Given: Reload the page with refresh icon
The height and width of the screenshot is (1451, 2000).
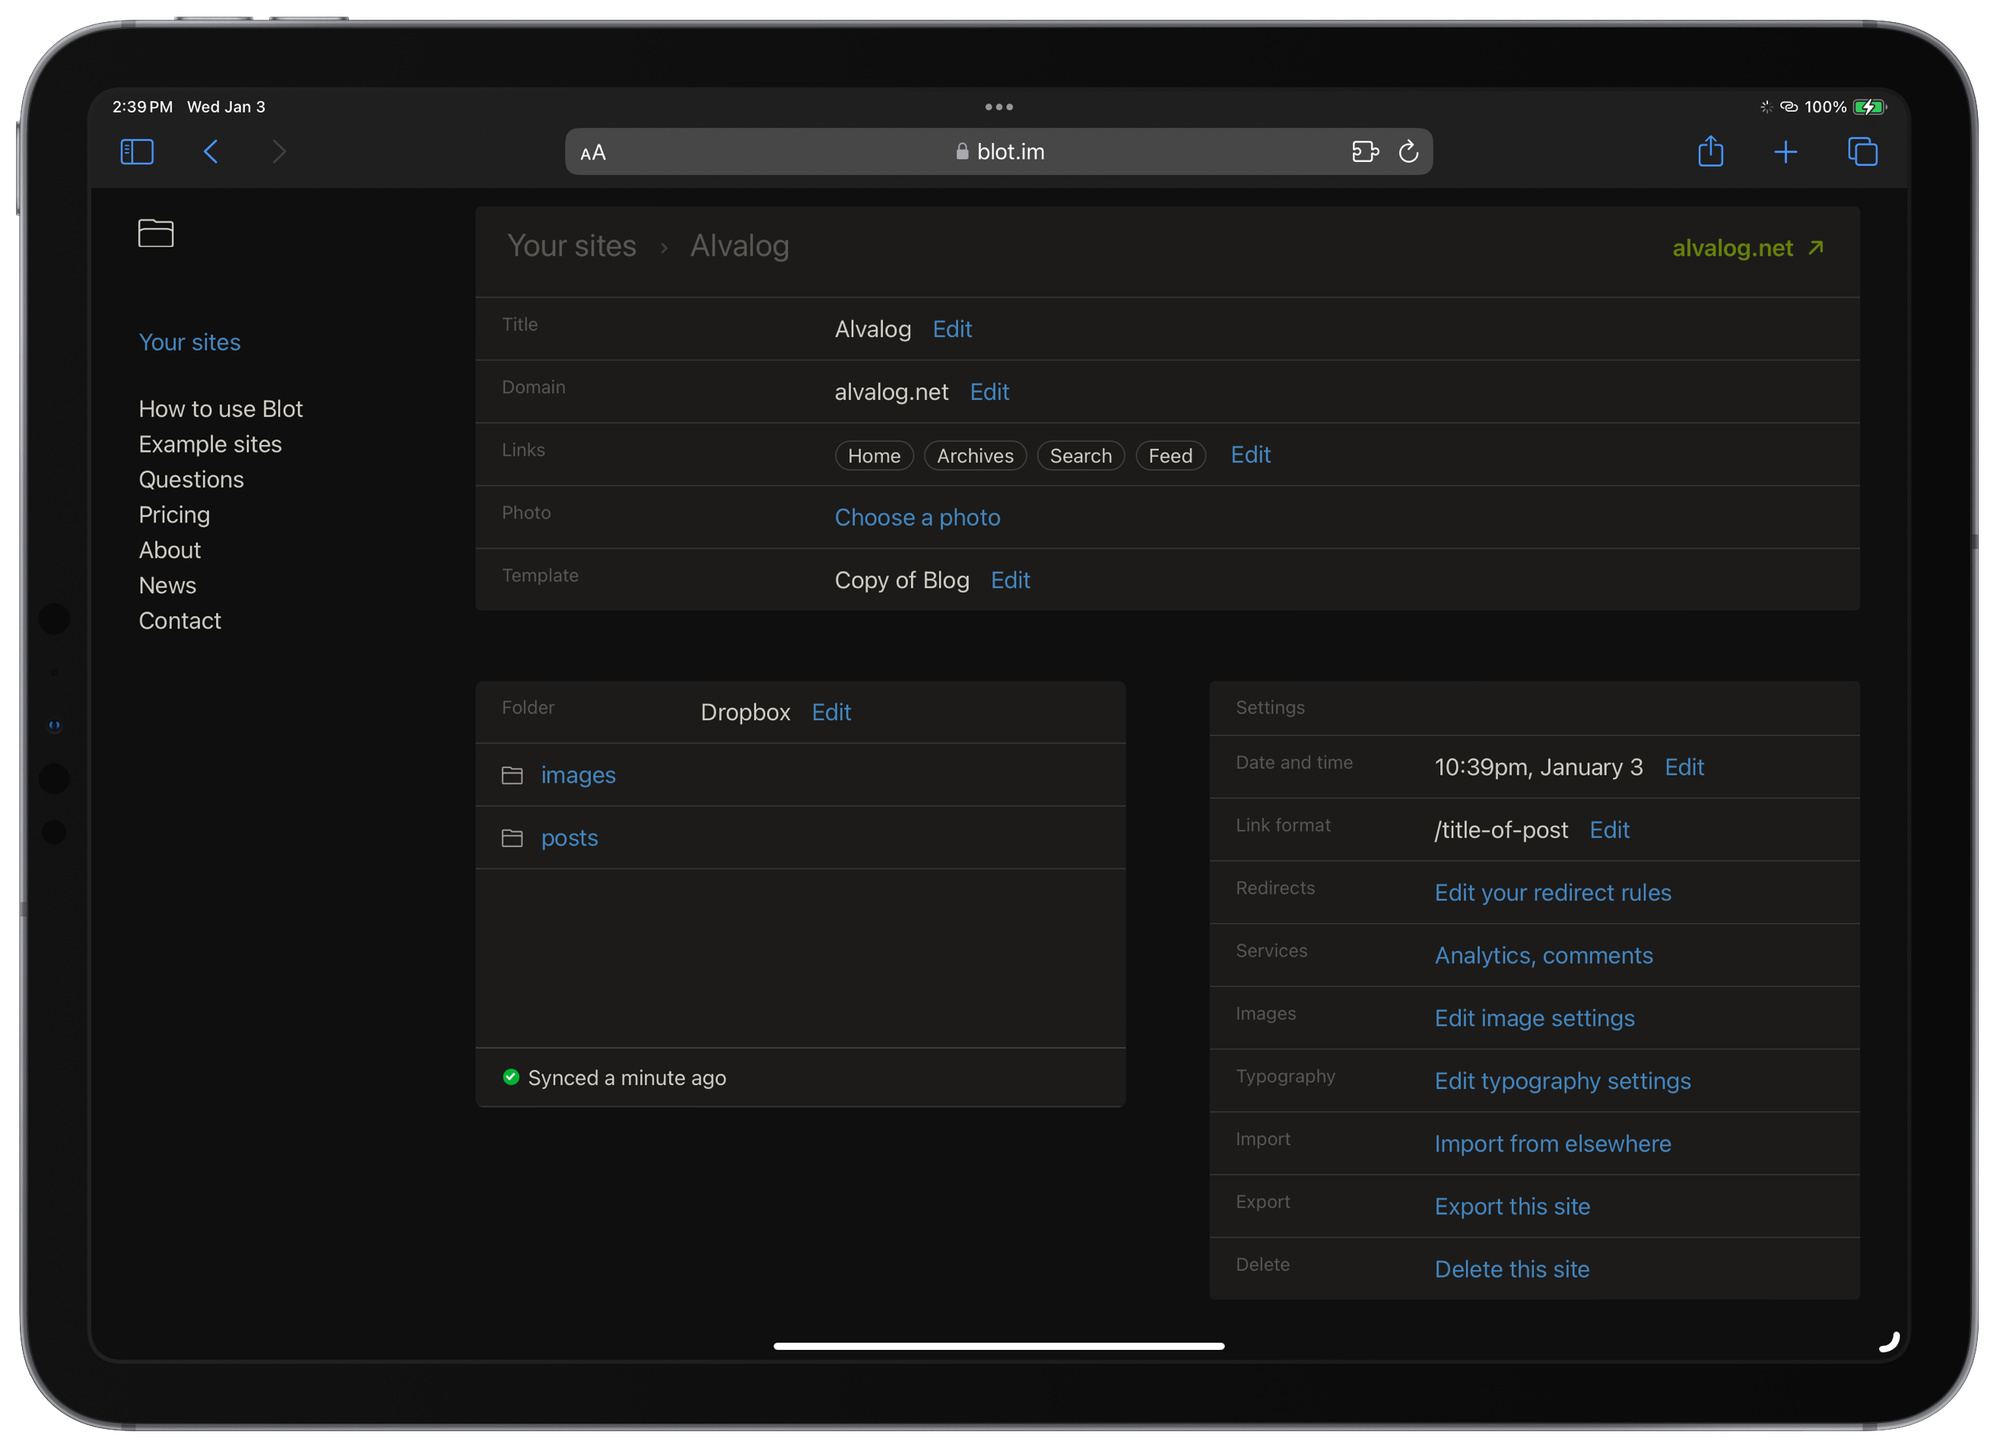Looking at the screenshot, I should (1408, 152).
